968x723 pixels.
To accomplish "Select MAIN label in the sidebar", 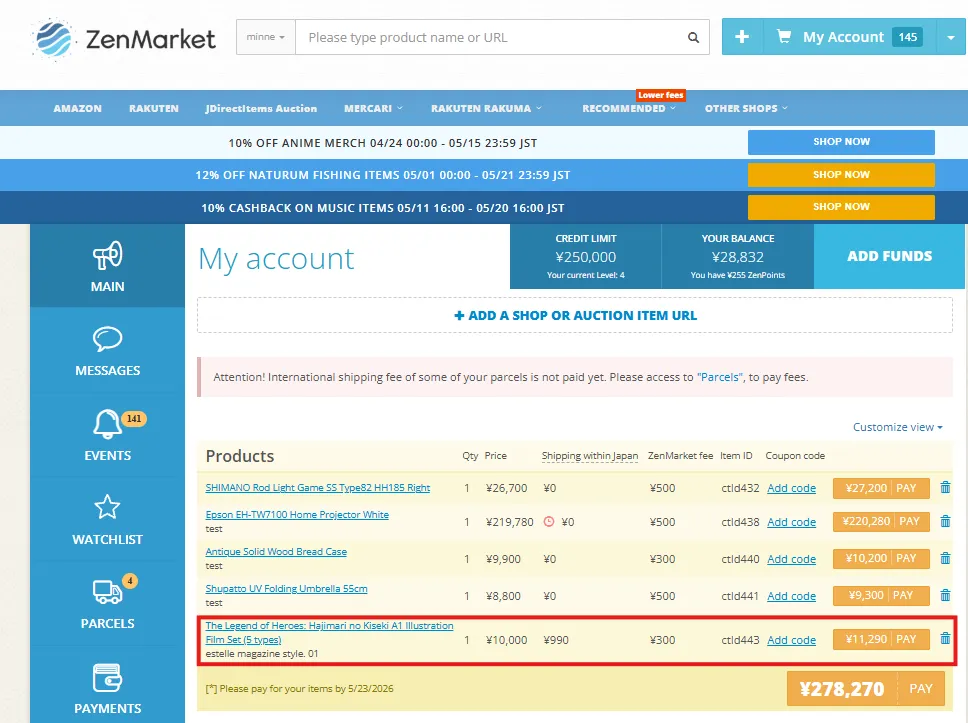I will tap(107, 286).
